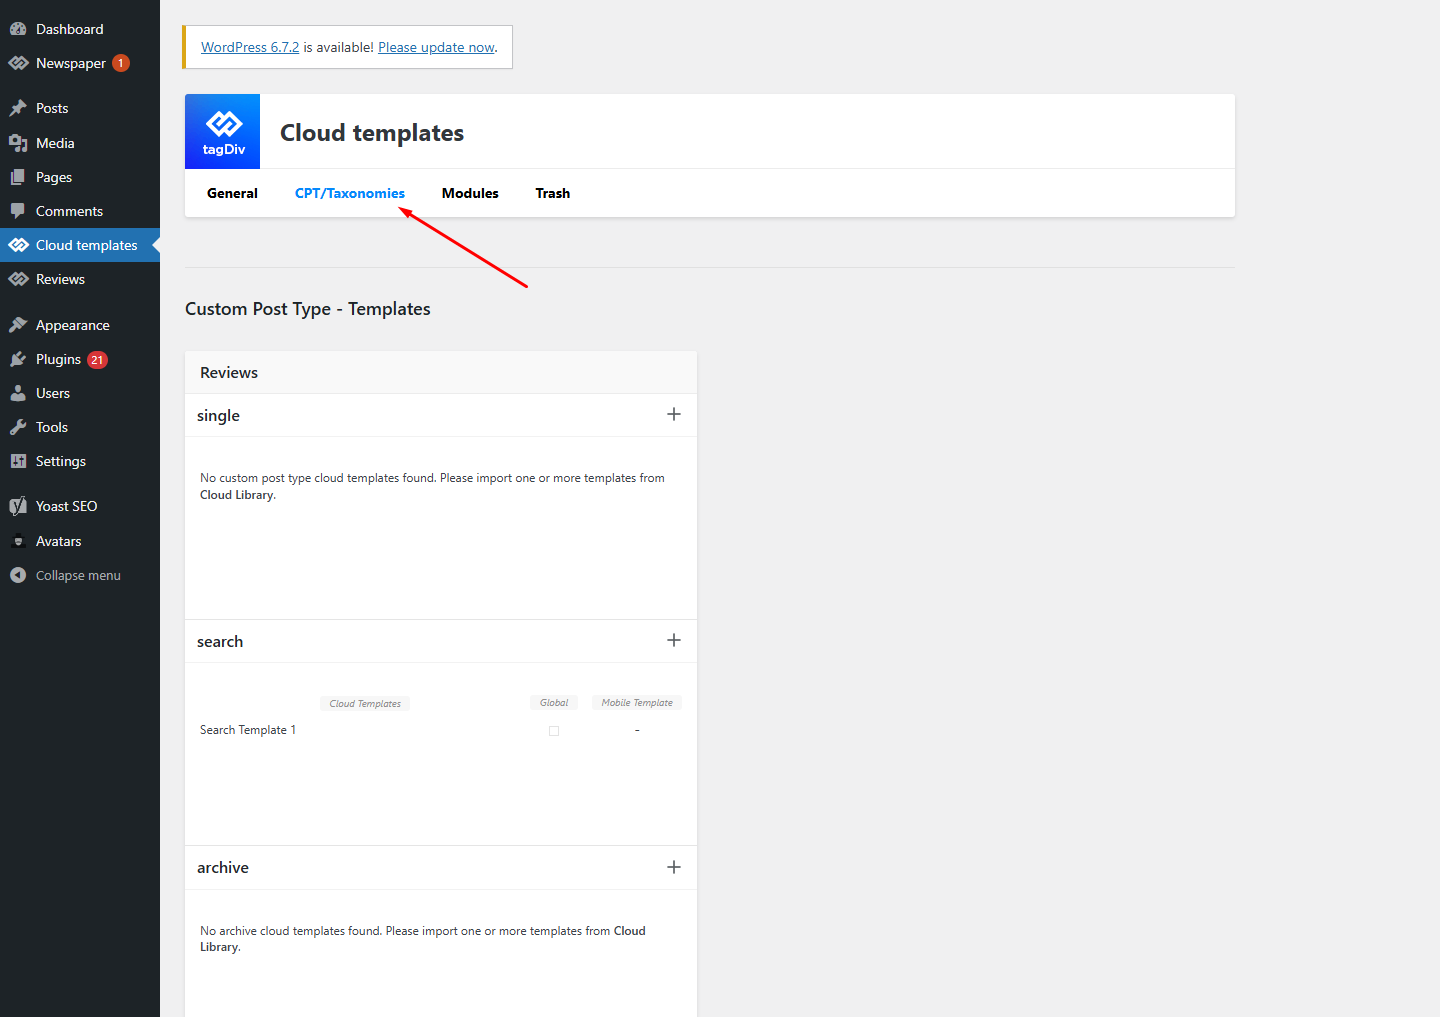Expand the search templates section plus
This screenshot has width=1440, height=1017.
pyautogui.click(x=674, y=640)
